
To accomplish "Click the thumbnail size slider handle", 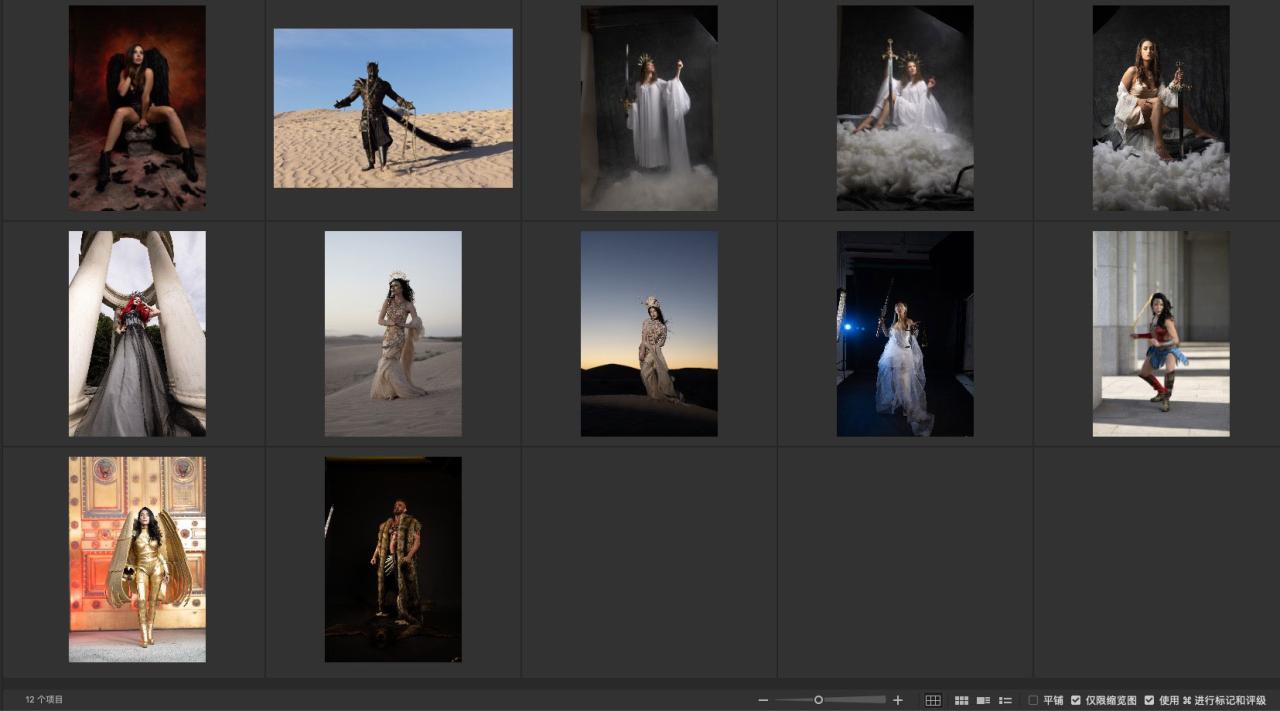I will tap(818, 700).
